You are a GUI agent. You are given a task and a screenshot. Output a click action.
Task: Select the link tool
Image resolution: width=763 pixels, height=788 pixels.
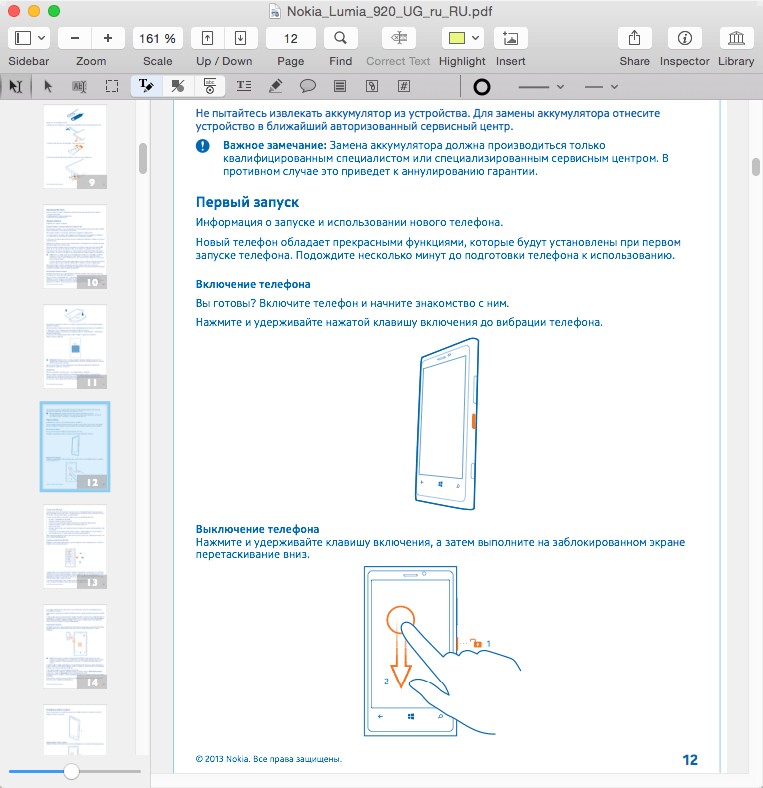click(372, 86)
